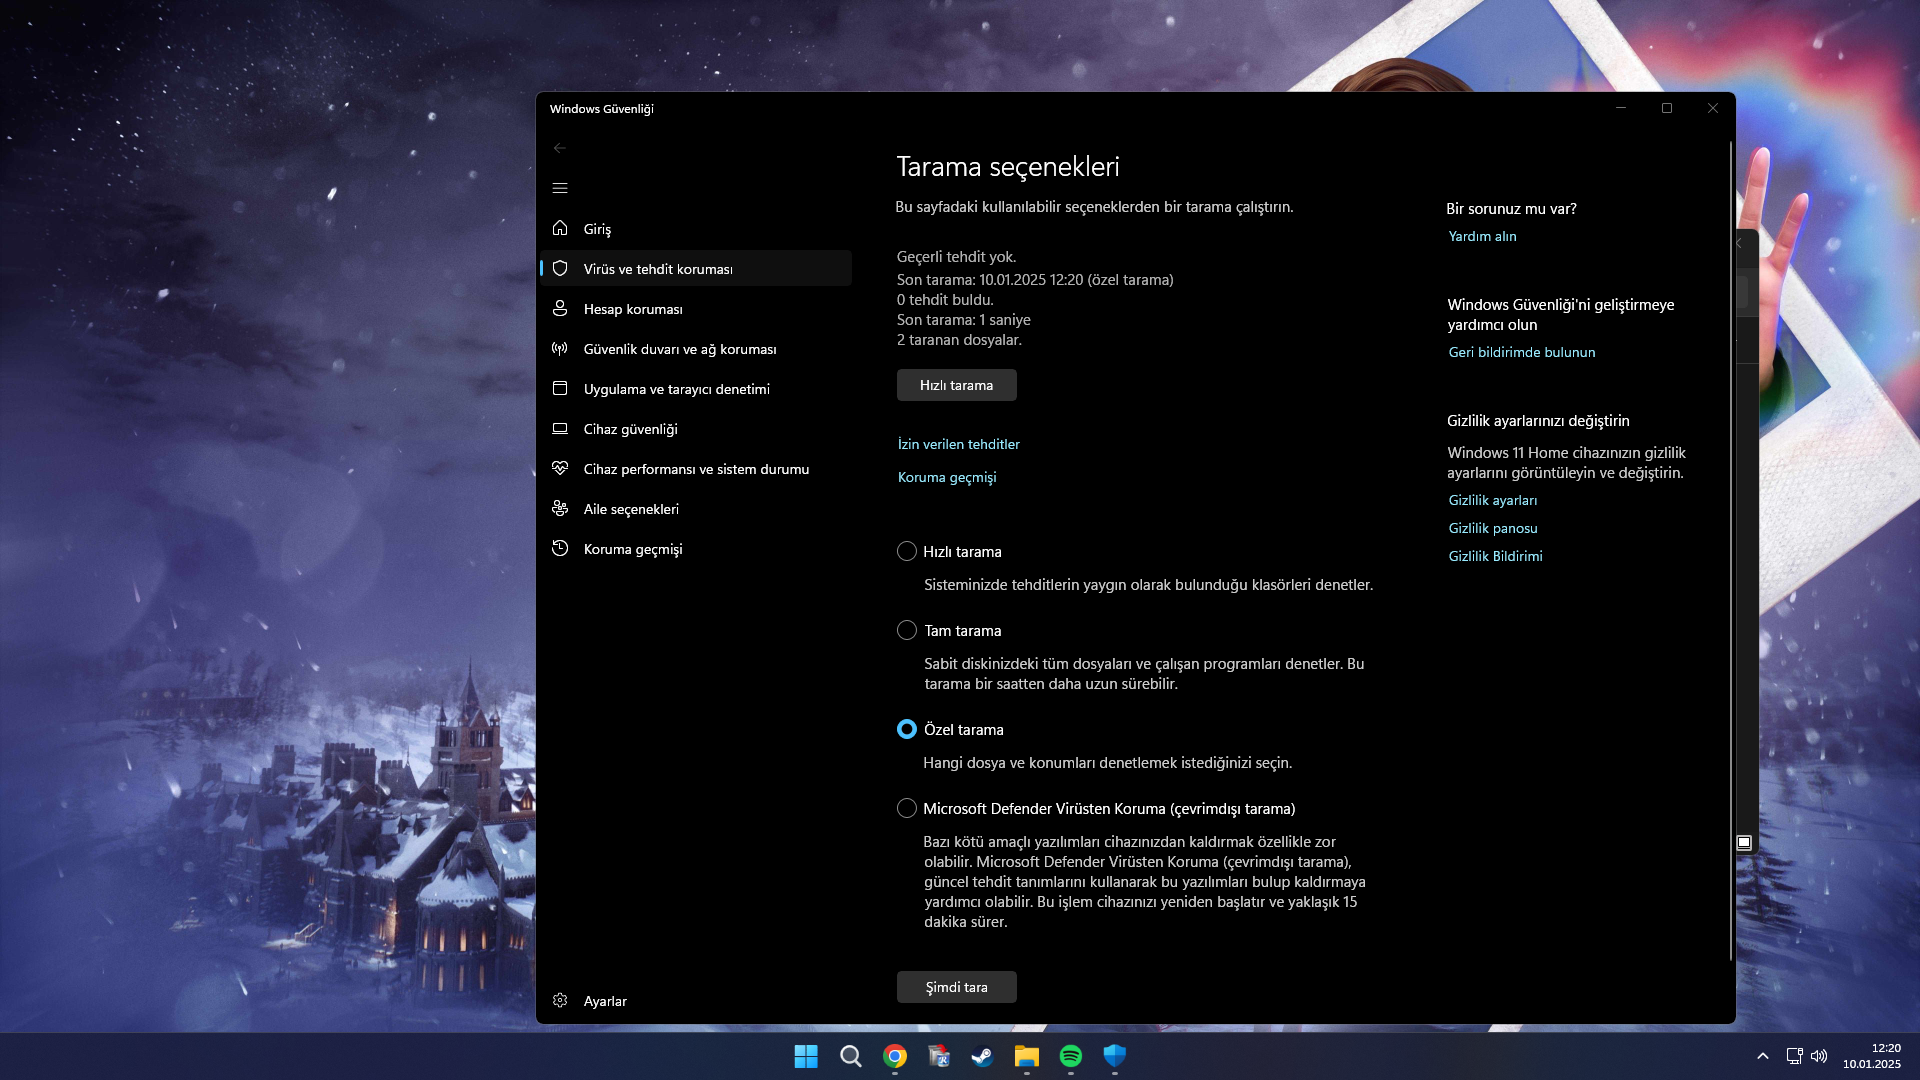Open Spotify from the taskbar
1920x1080 pixels.
point(1070,1056)
